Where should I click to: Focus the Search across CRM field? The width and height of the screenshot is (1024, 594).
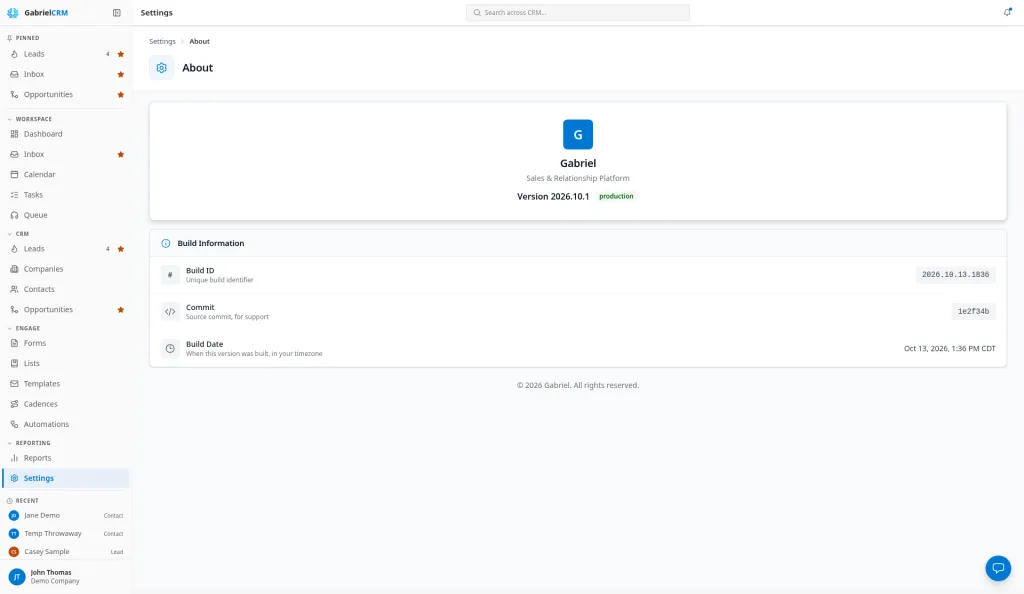(578, 12)
